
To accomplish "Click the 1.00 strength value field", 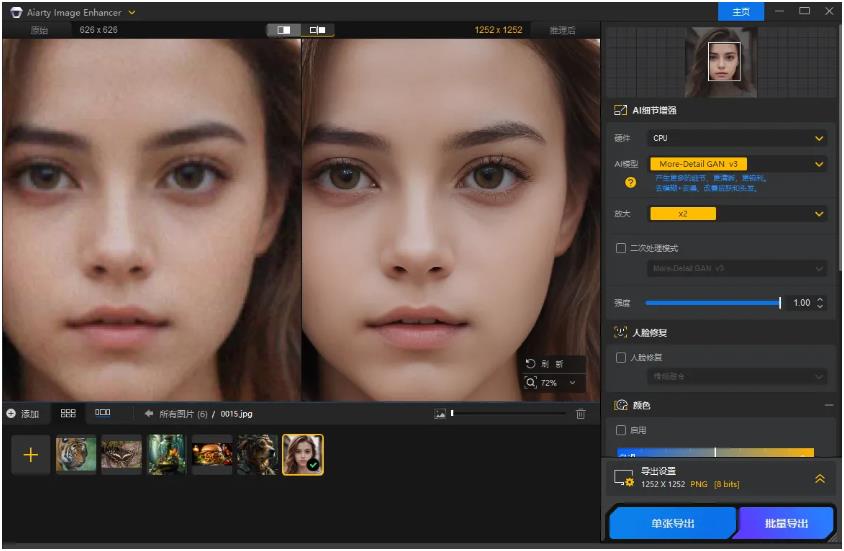I will point(801,303).
